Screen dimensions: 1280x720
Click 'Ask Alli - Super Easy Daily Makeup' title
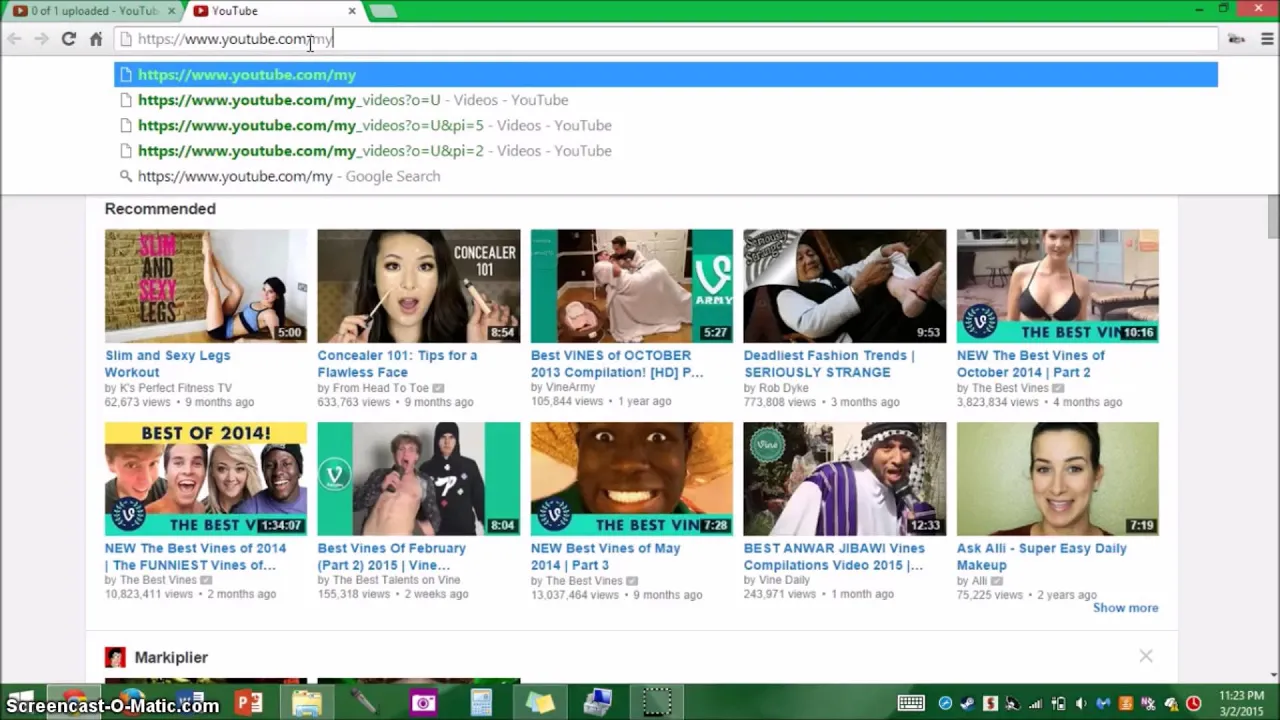click(1042, 556)
